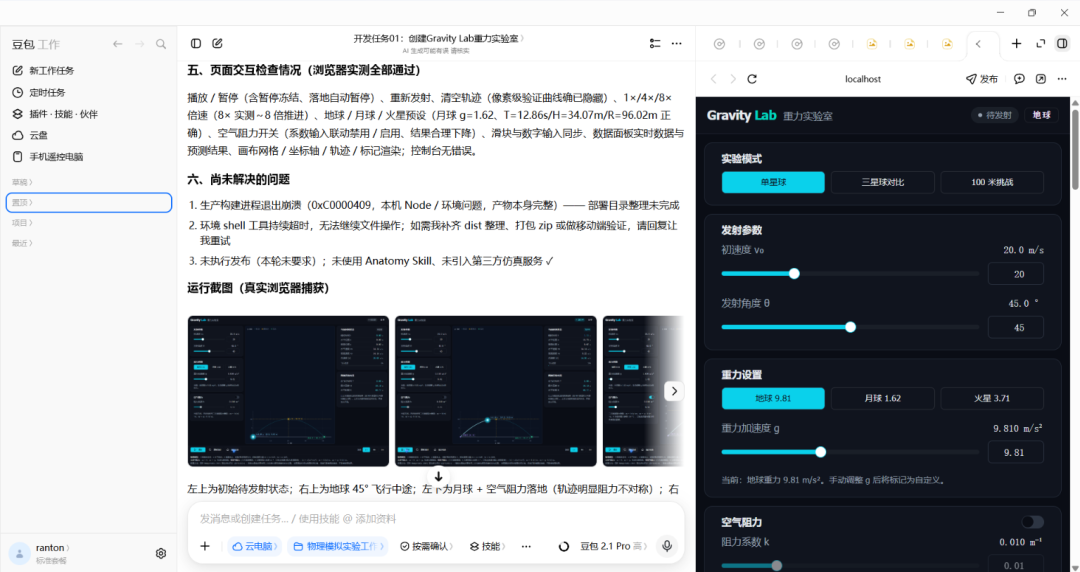Click the new chat edit icon
The image size is (1080, 572).
(x=218, y=43)
